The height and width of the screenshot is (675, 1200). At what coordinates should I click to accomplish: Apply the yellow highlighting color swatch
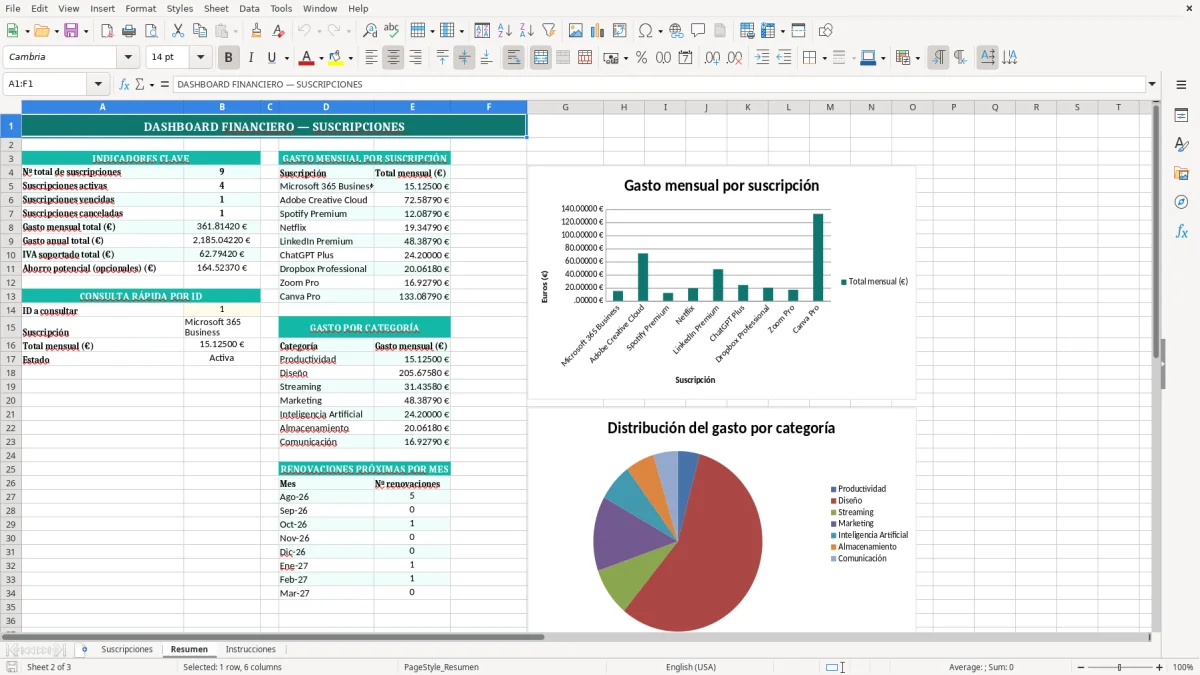(336, 58)
